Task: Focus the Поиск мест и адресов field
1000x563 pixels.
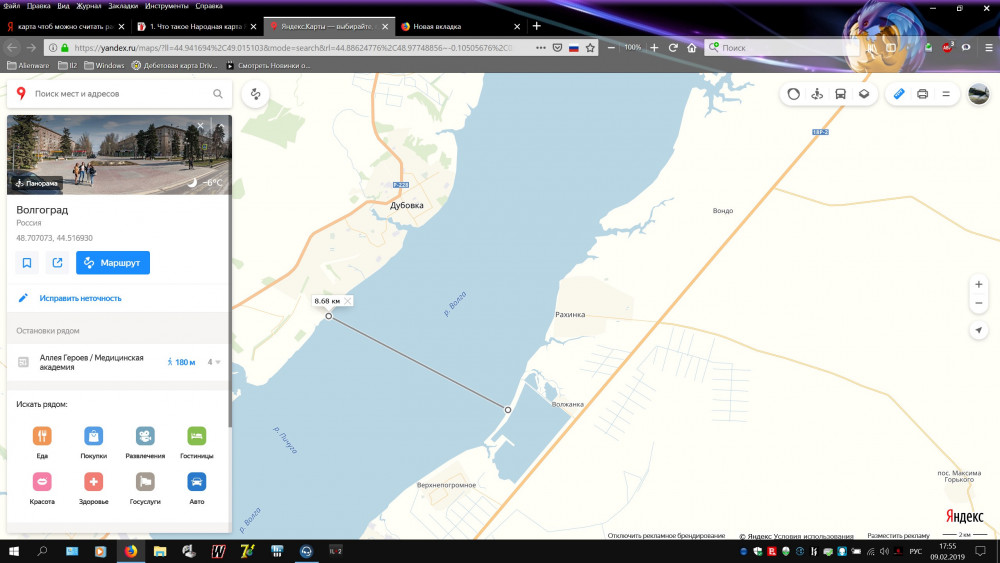Action: [x=121, y=94]
